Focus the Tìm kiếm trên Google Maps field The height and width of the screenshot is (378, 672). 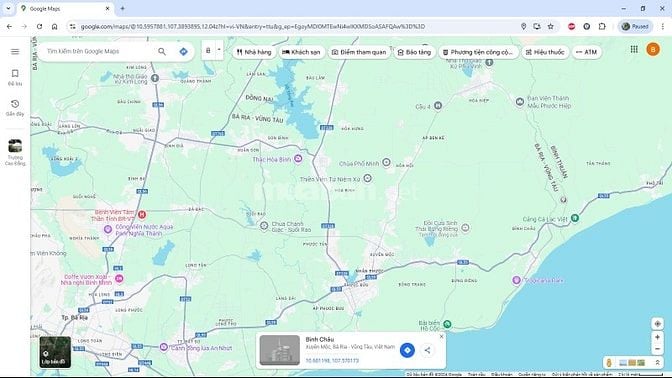tap(99, 51)
